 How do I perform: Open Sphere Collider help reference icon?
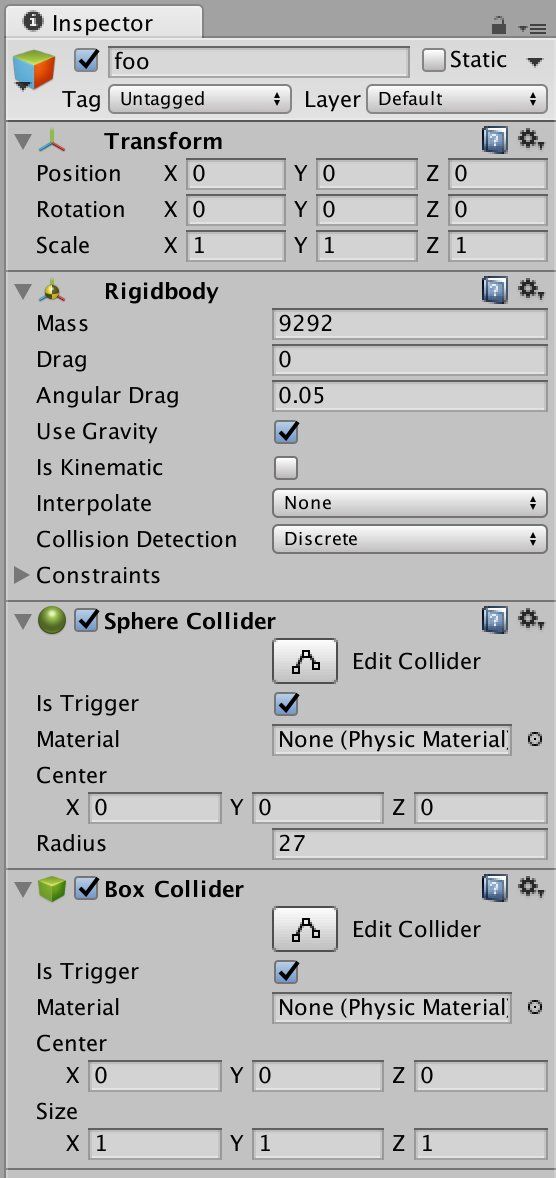(494, 621)
